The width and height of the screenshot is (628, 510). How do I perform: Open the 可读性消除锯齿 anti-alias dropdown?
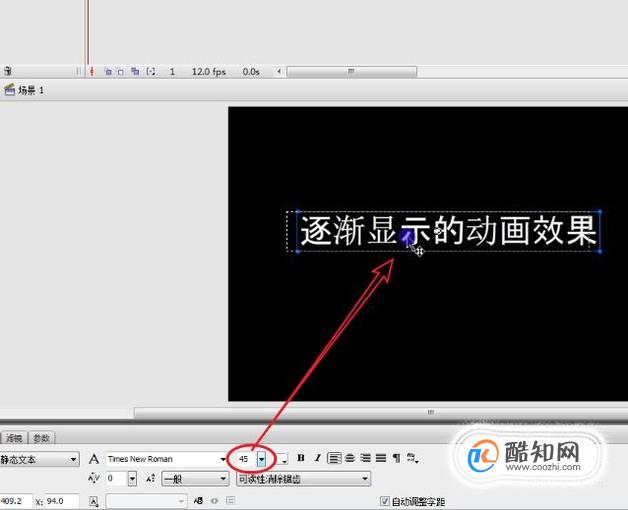(304, 479)
